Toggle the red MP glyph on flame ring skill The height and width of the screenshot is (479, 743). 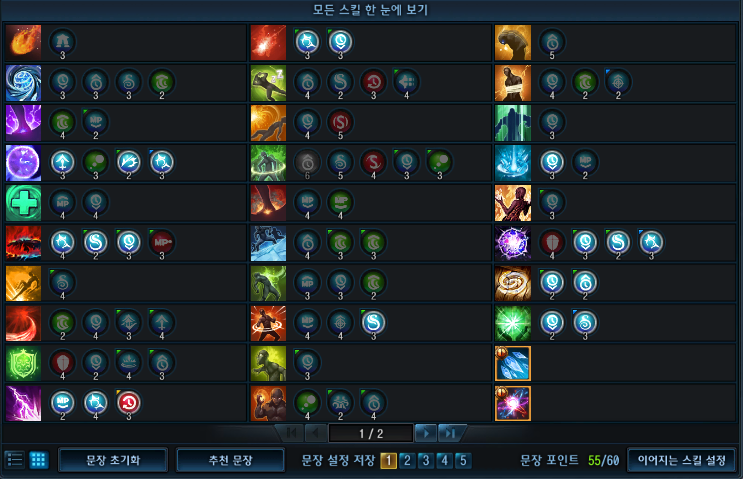click(x=162, y=242)
